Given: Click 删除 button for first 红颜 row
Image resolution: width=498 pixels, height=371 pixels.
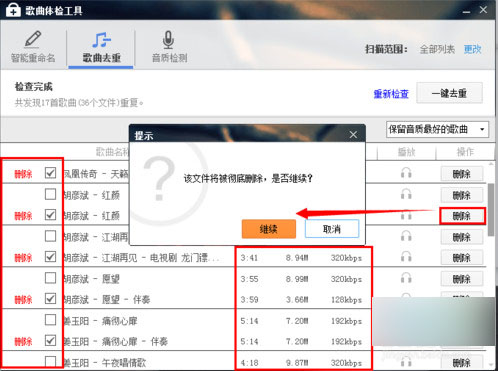Looking at the screenshot, I should click(462, 195).
